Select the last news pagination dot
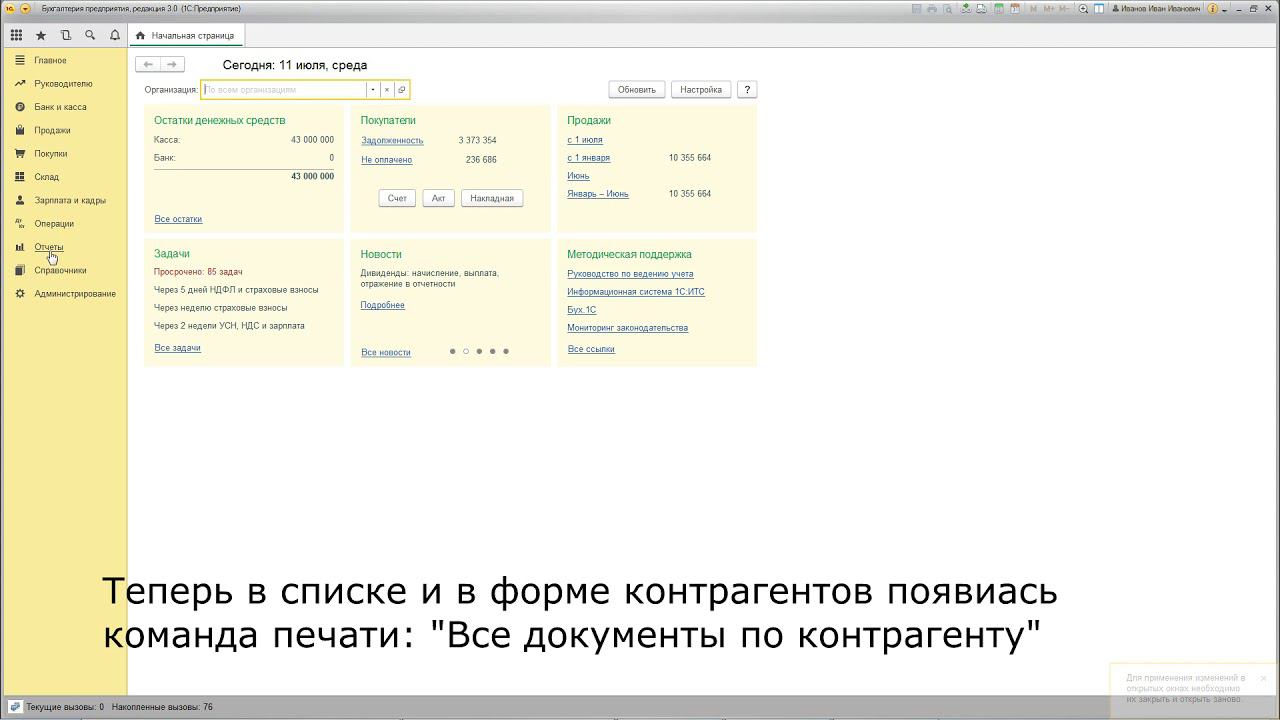 coord(506,352)
